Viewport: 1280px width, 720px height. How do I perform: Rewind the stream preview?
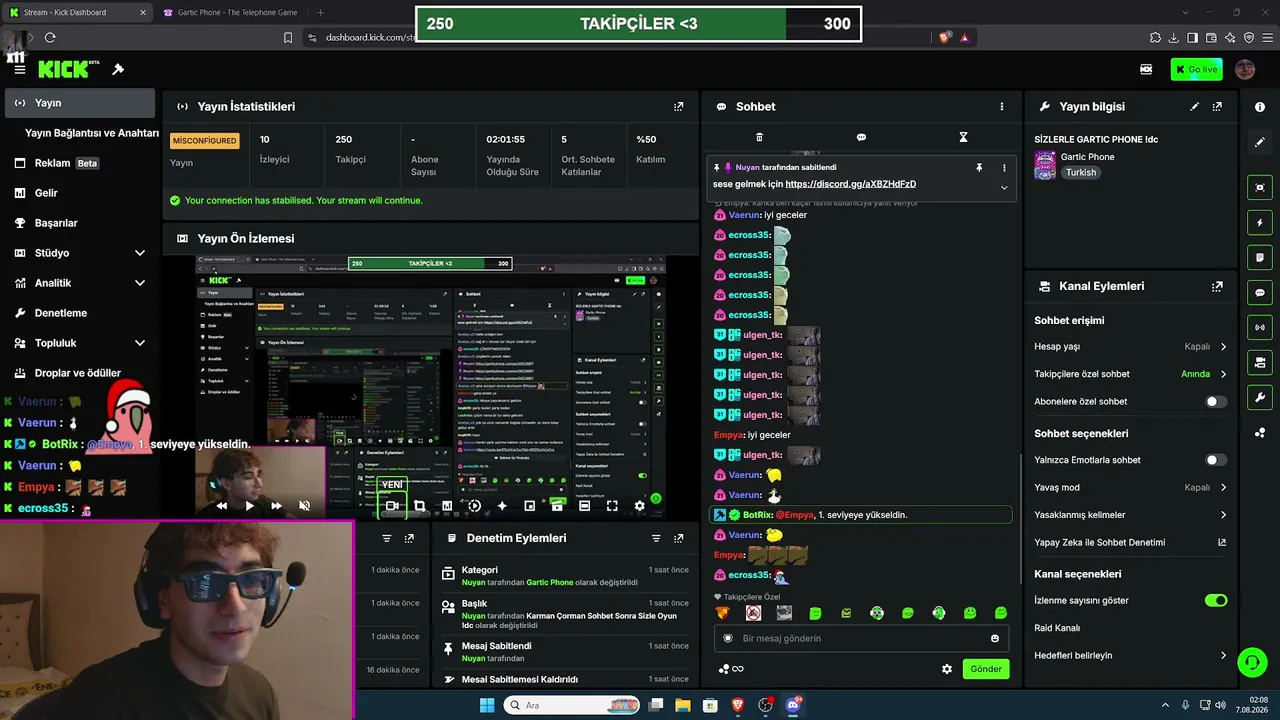pos(221,506)
